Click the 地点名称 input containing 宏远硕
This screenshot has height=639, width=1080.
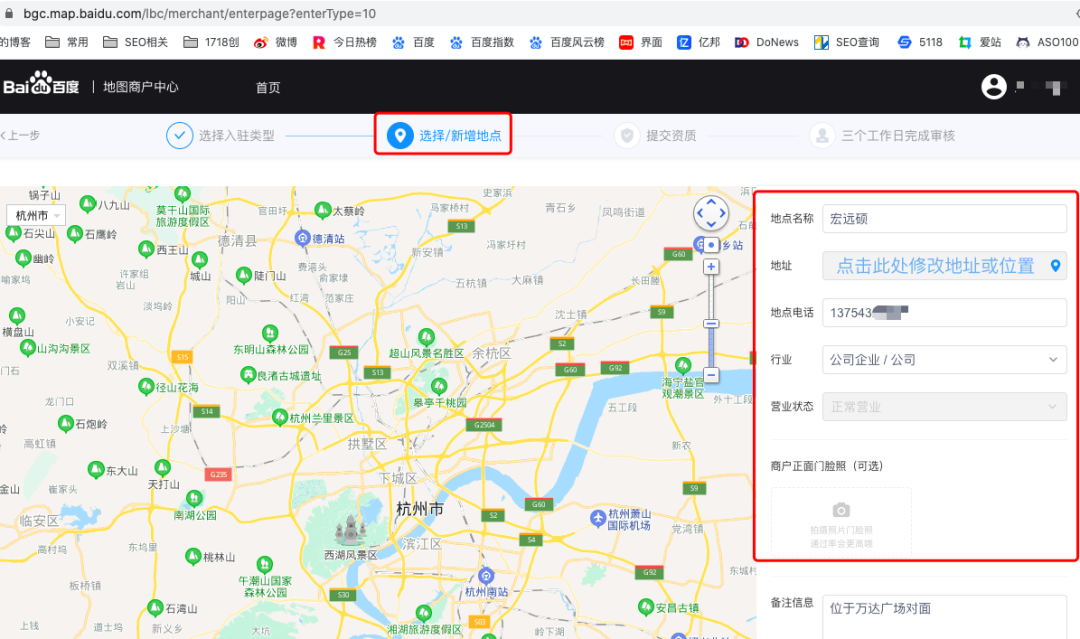(943, 218)
